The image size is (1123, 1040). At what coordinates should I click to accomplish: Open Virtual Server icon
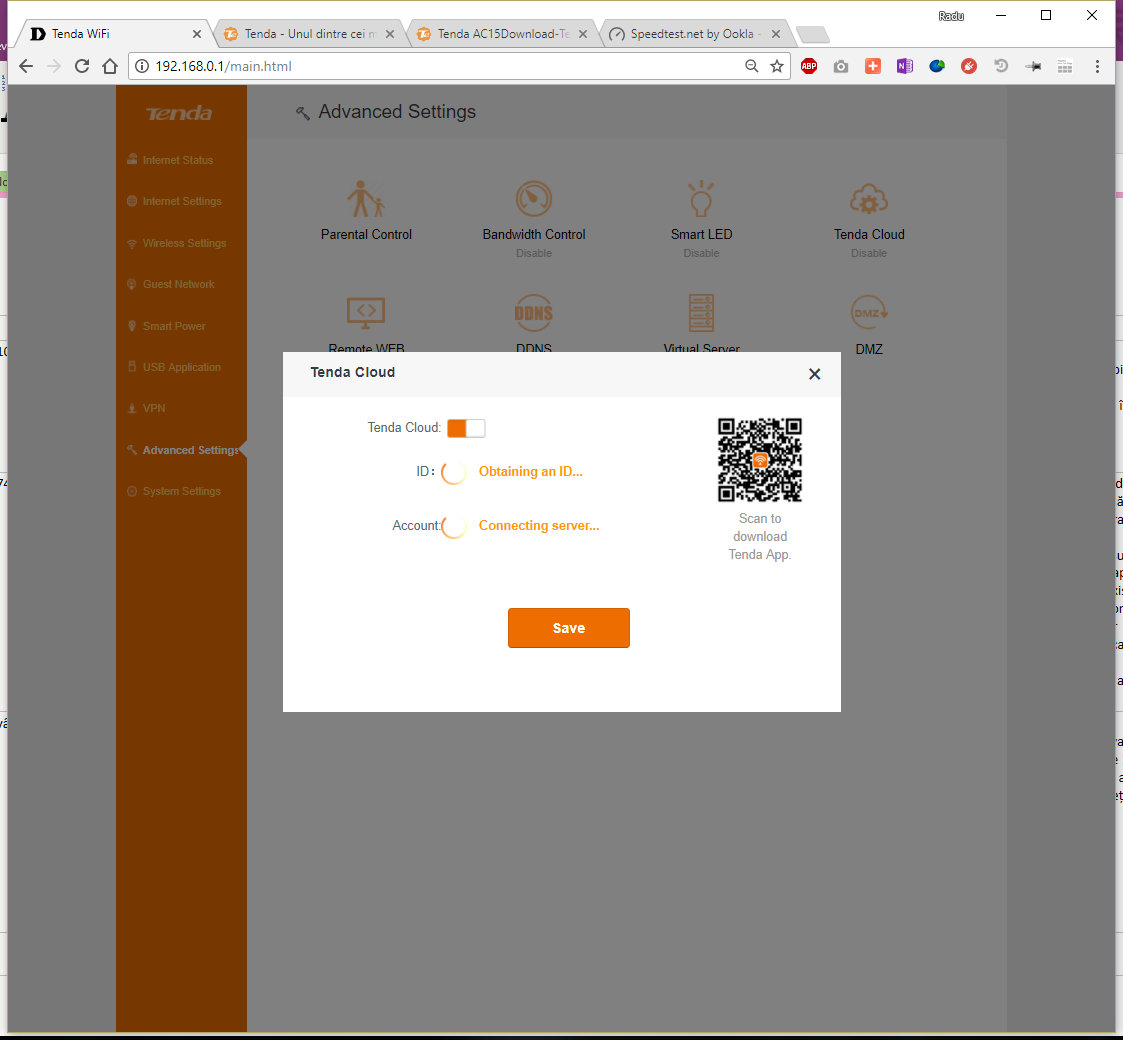pyautogui.click(x=701, y=313)
